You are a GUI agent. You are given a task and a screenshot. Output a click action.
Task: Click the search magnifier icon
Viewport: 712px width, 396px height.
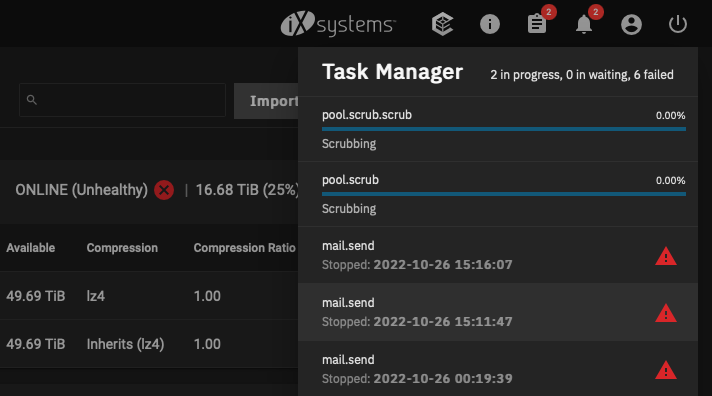pyautogui.click(x=31, y=99)
